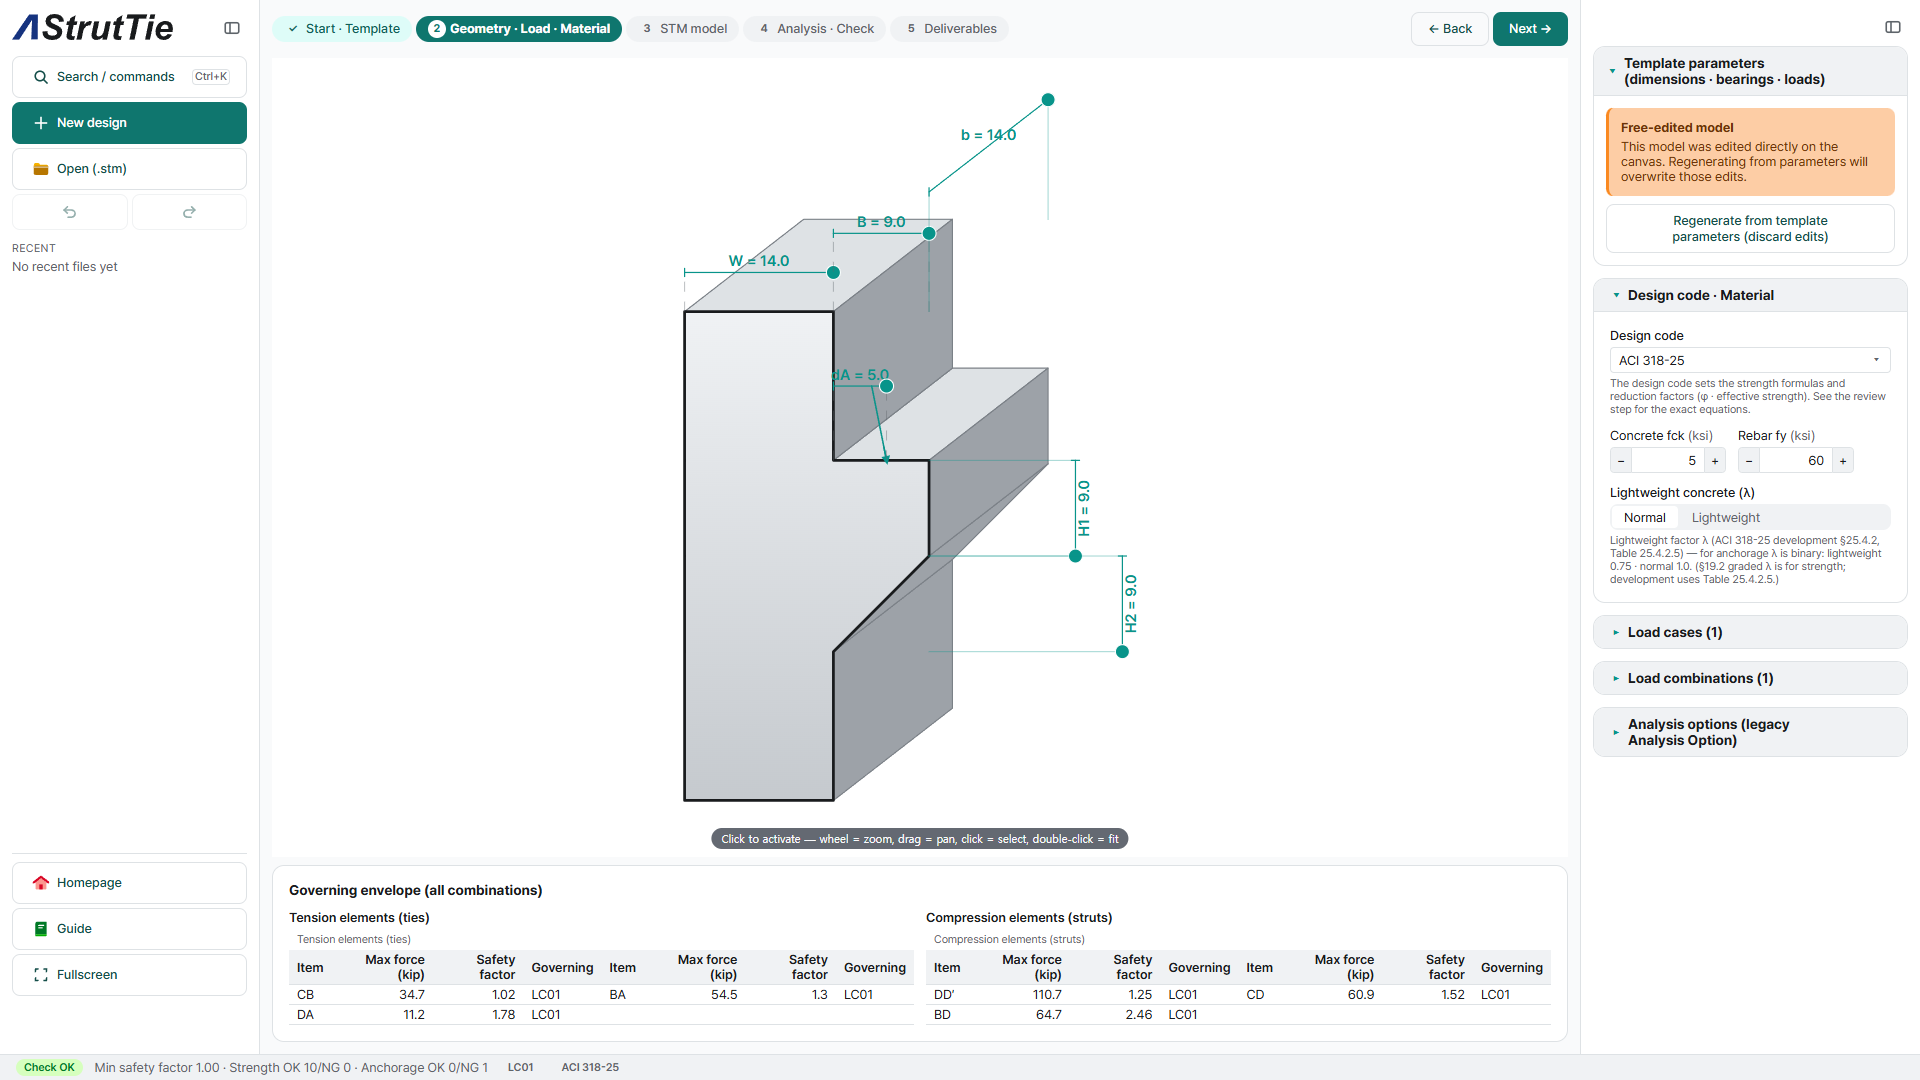The image size is (1920, 1080).
Task: Select strut DD' row in table
Action: 1082,995
